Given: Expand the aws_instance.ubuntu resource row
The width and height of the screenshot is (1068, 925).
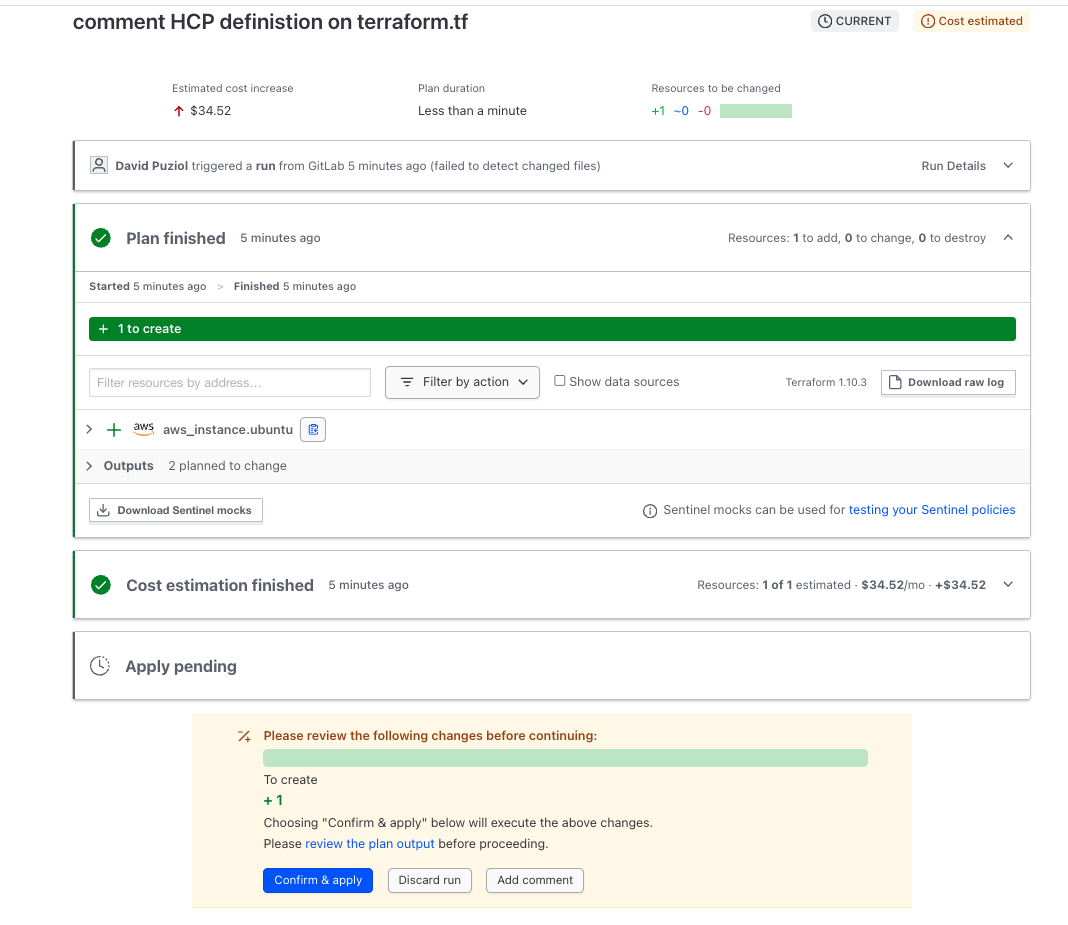Looking at the screenshot, I should (89, 429).
